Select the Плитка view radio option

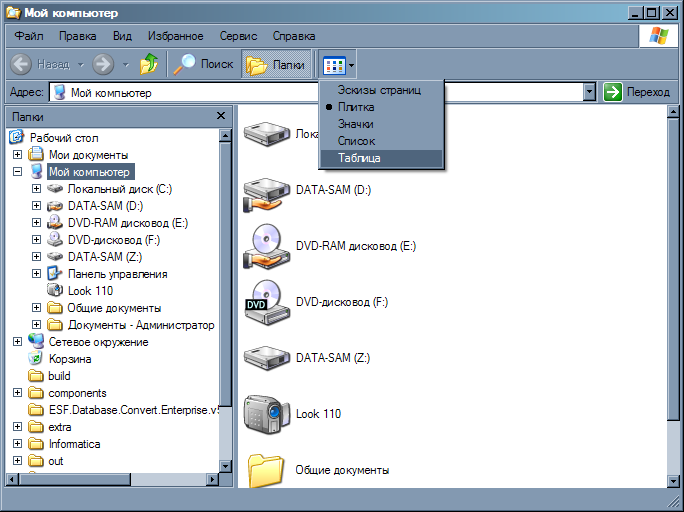(381, 107)
